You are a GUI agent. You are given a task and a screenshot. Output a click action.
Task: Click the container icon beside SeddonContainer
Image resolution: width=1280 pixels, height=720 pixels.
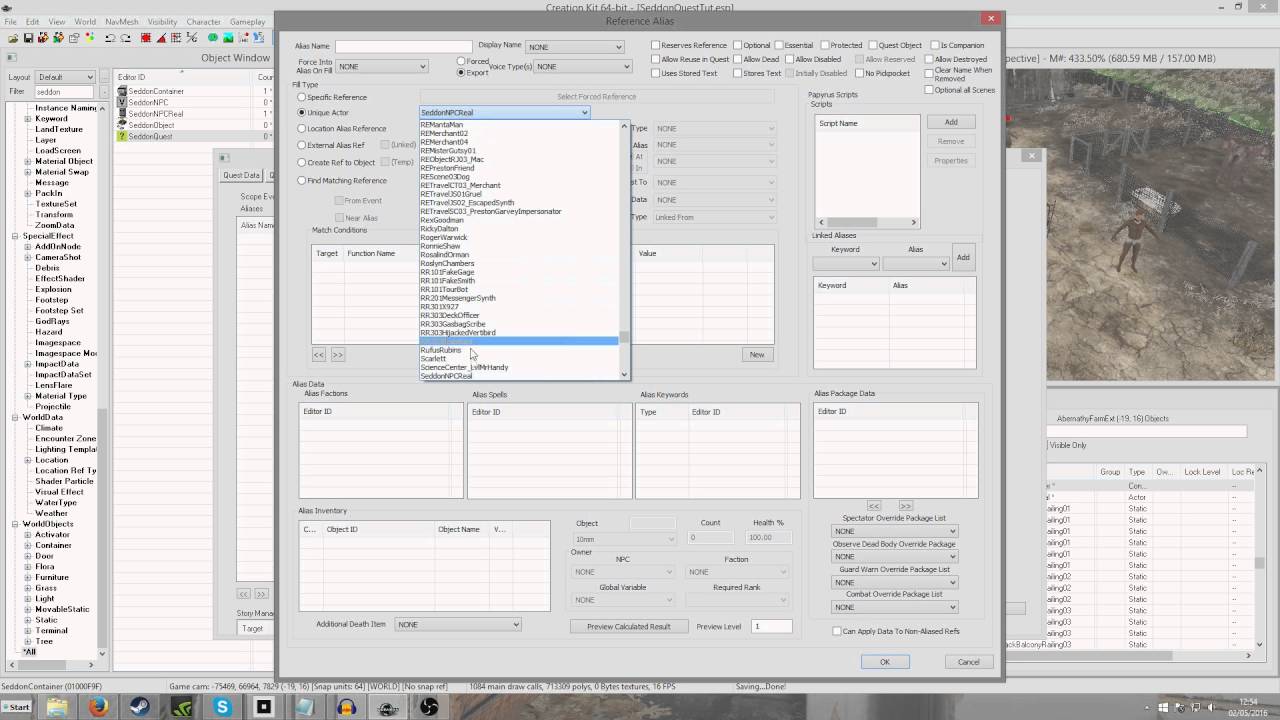click(x=122, y=91)
